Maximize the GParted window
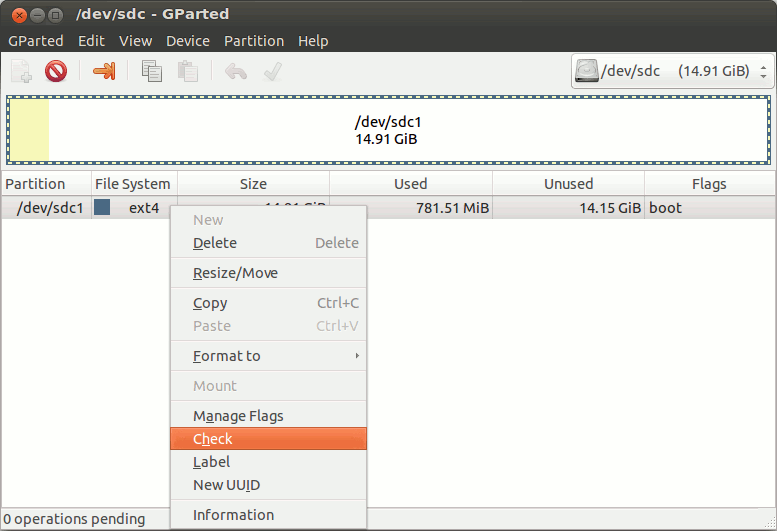This screenshot has height=531, width=777. coord(56,15)
